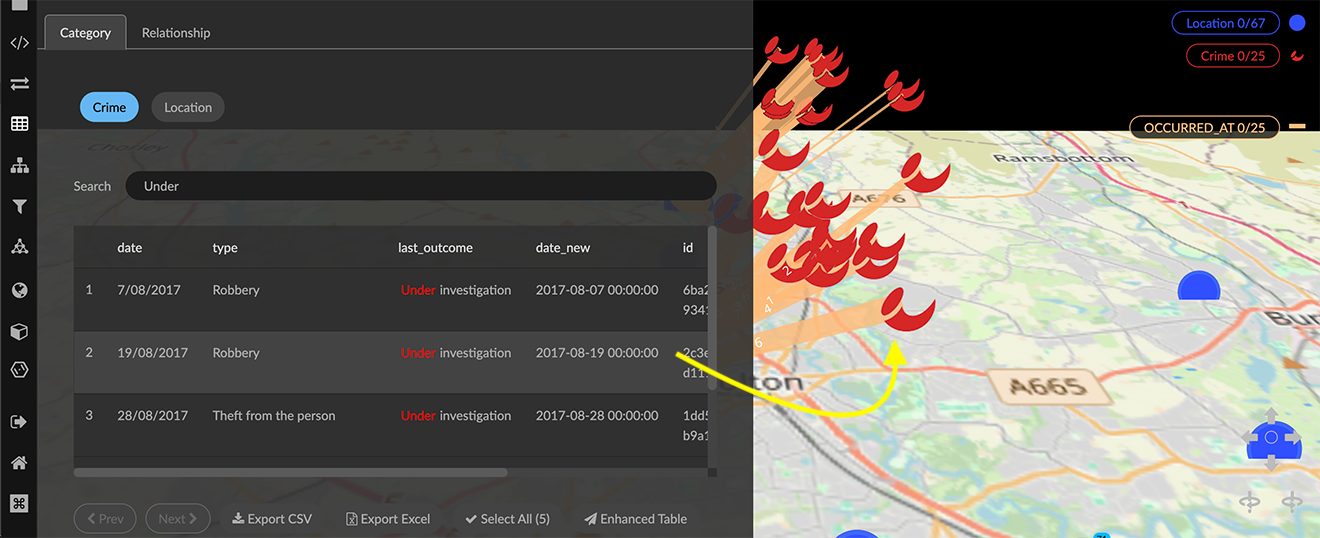This screenshot has width=1320, height=538.
Task: Click the export arrow icon in sidebar
Action: [x=19, y=422]
